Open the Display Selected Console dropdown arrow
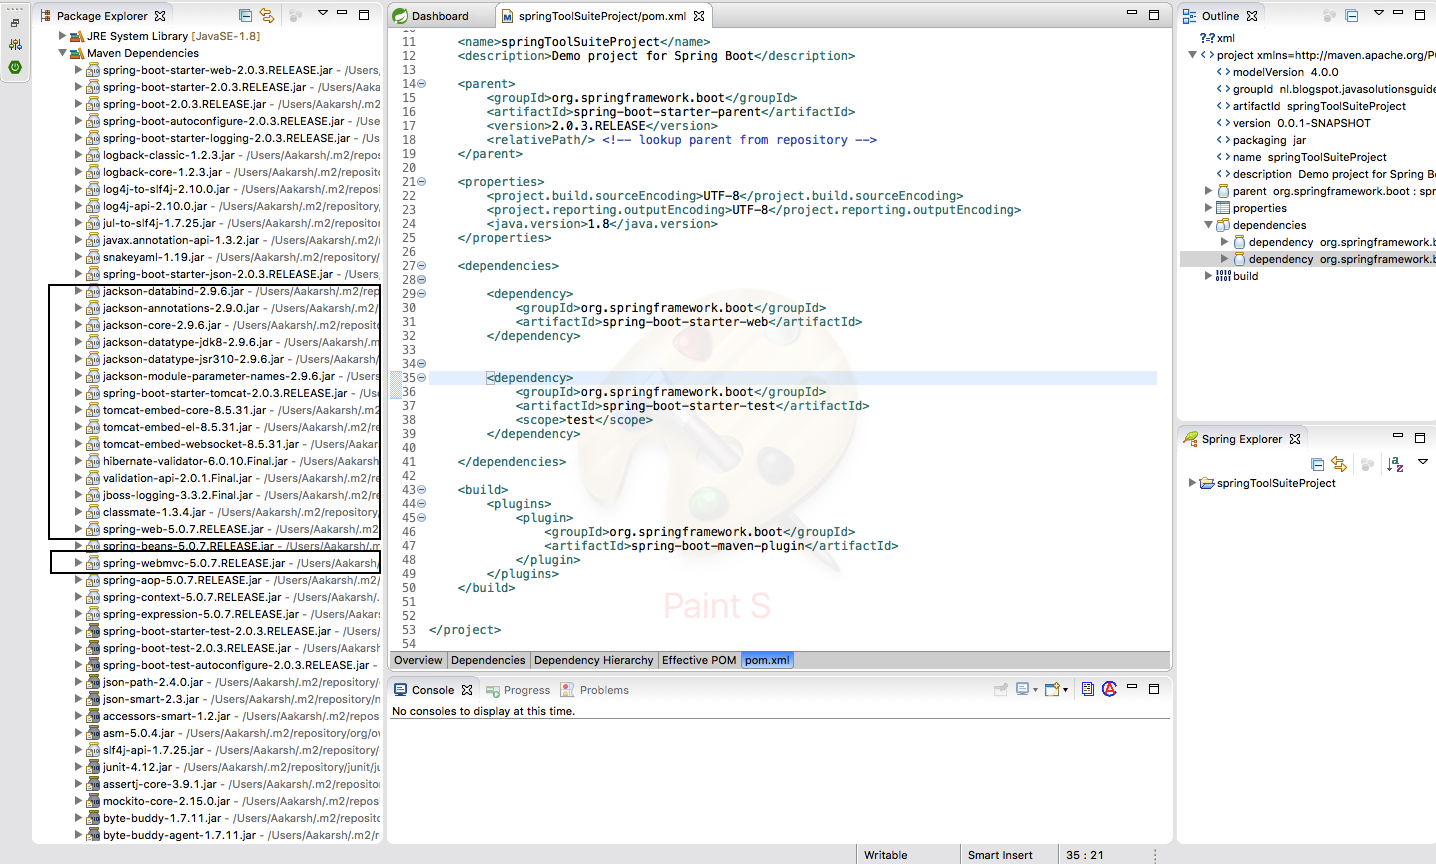The width and height of the screenshot is (1436, 864). (x=1035, y=690)
